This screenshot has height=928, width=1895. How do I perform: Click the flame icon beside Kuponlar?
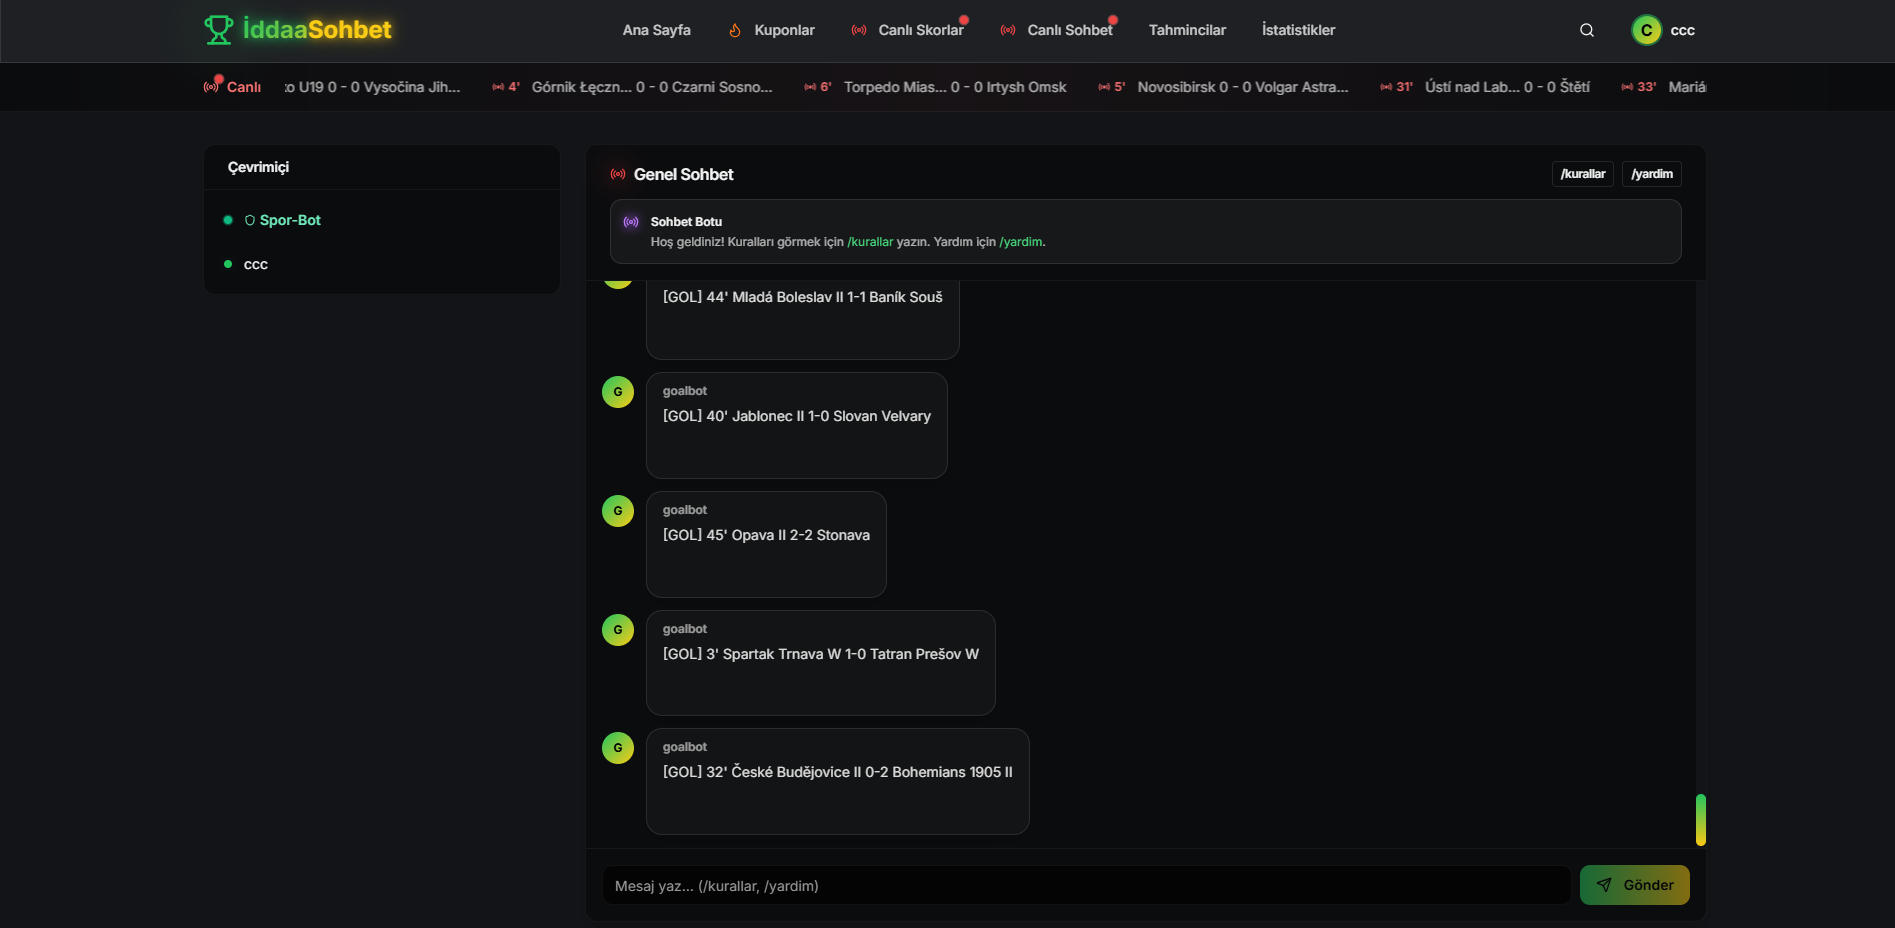[x=735, y=30]
